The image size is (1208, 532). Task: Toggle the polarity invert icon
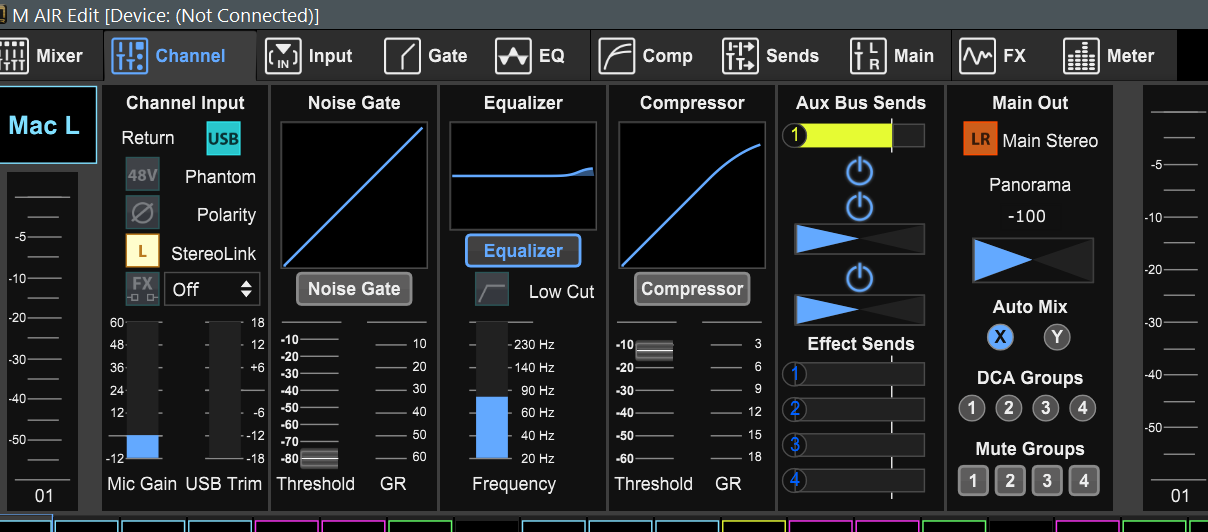click(x=142, y=214)
